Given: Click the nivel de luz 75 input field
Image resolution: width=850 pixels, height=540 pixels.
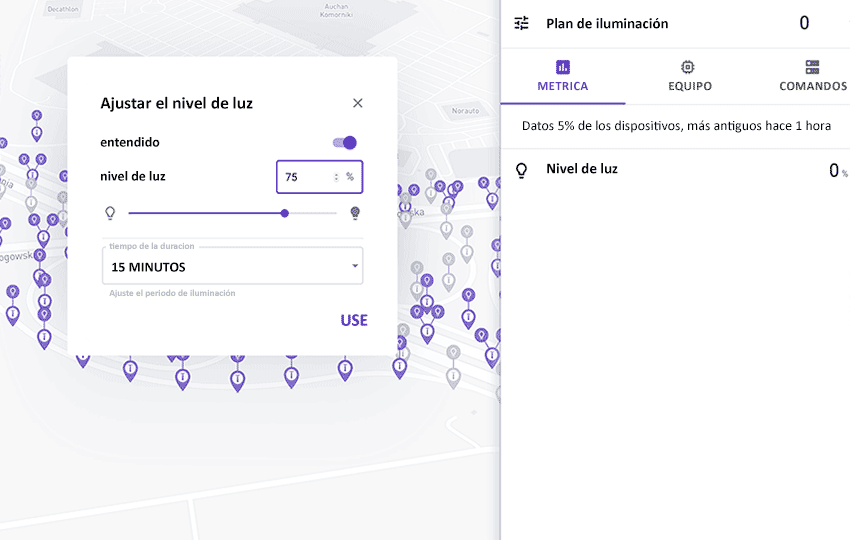Looking at the screenshot, I should 319,177.
